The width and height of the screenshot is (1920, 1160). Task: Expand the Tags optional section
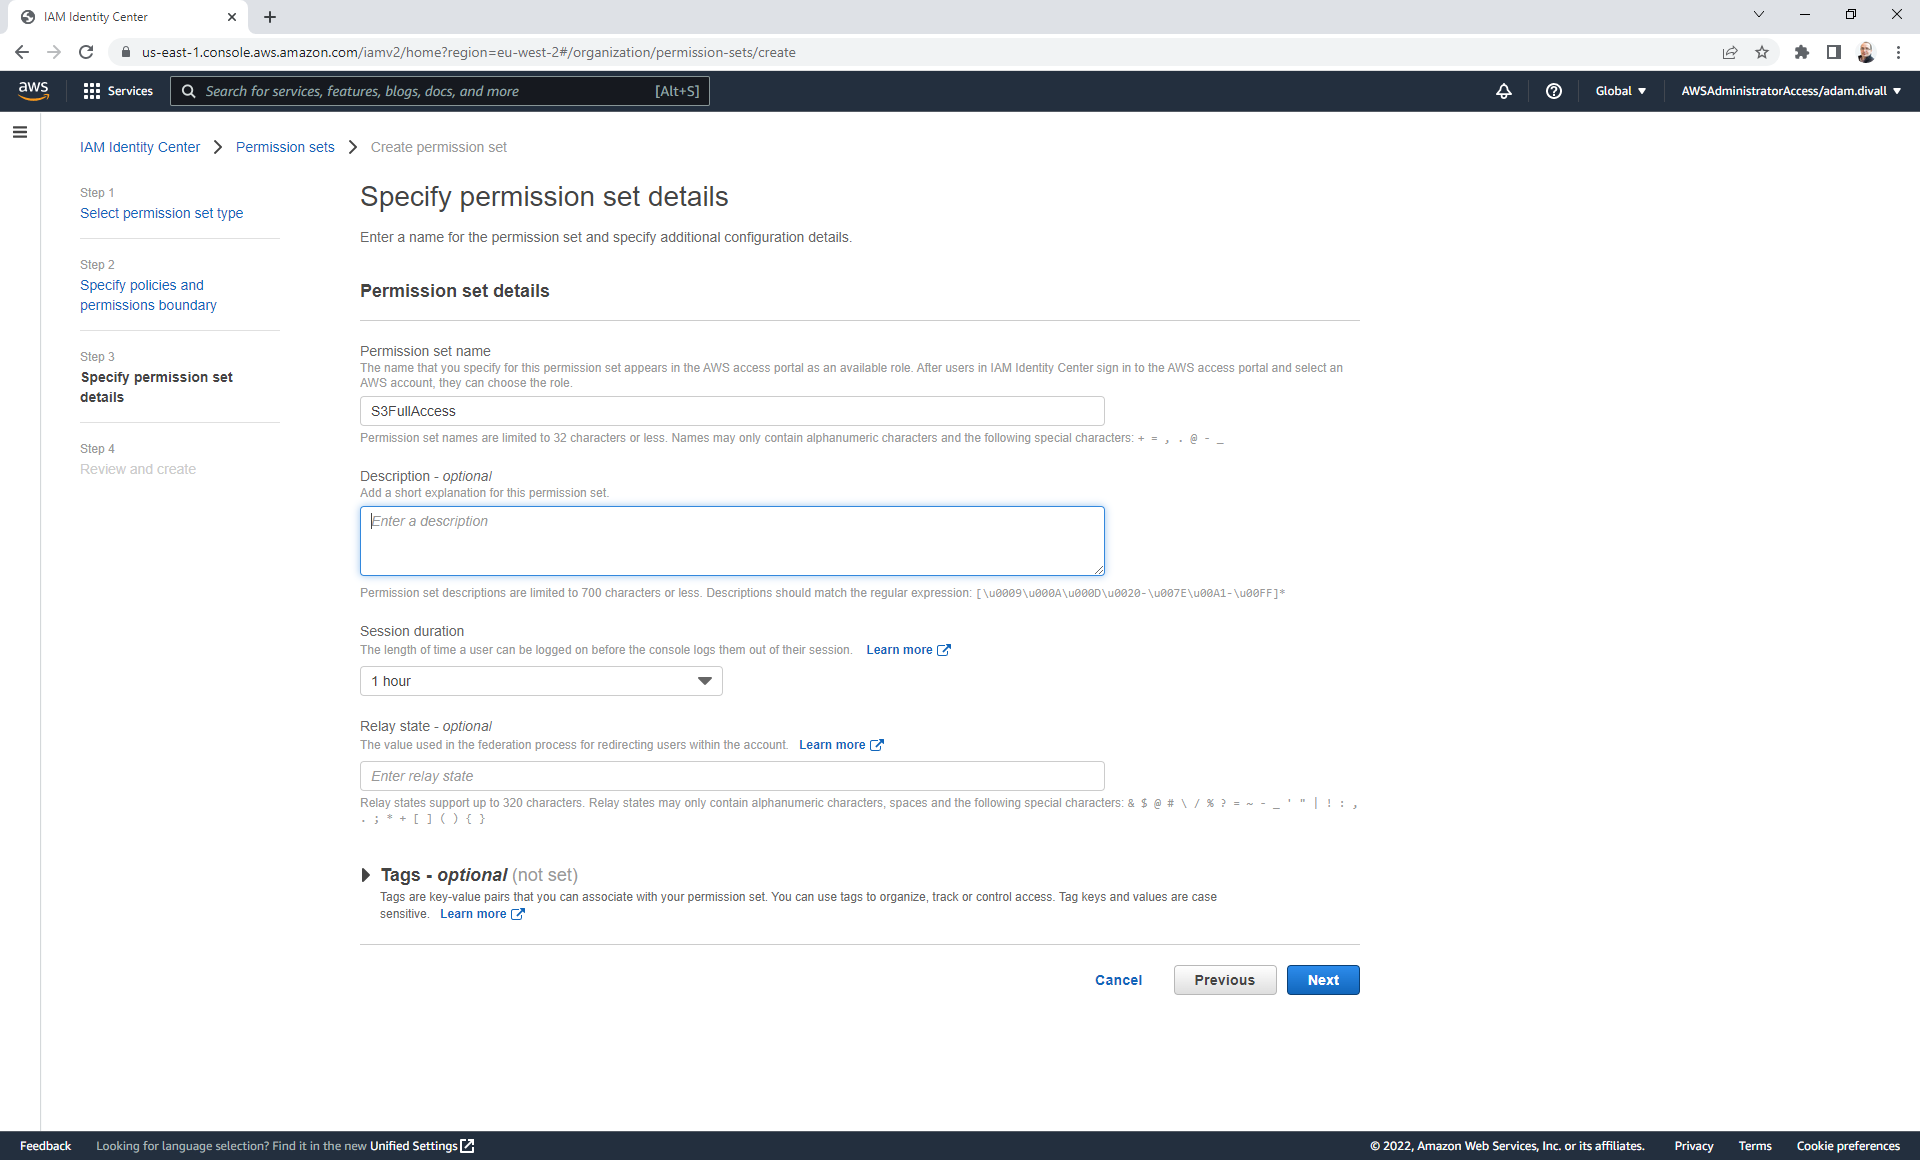pyautogui.click(x=366, y=875)
